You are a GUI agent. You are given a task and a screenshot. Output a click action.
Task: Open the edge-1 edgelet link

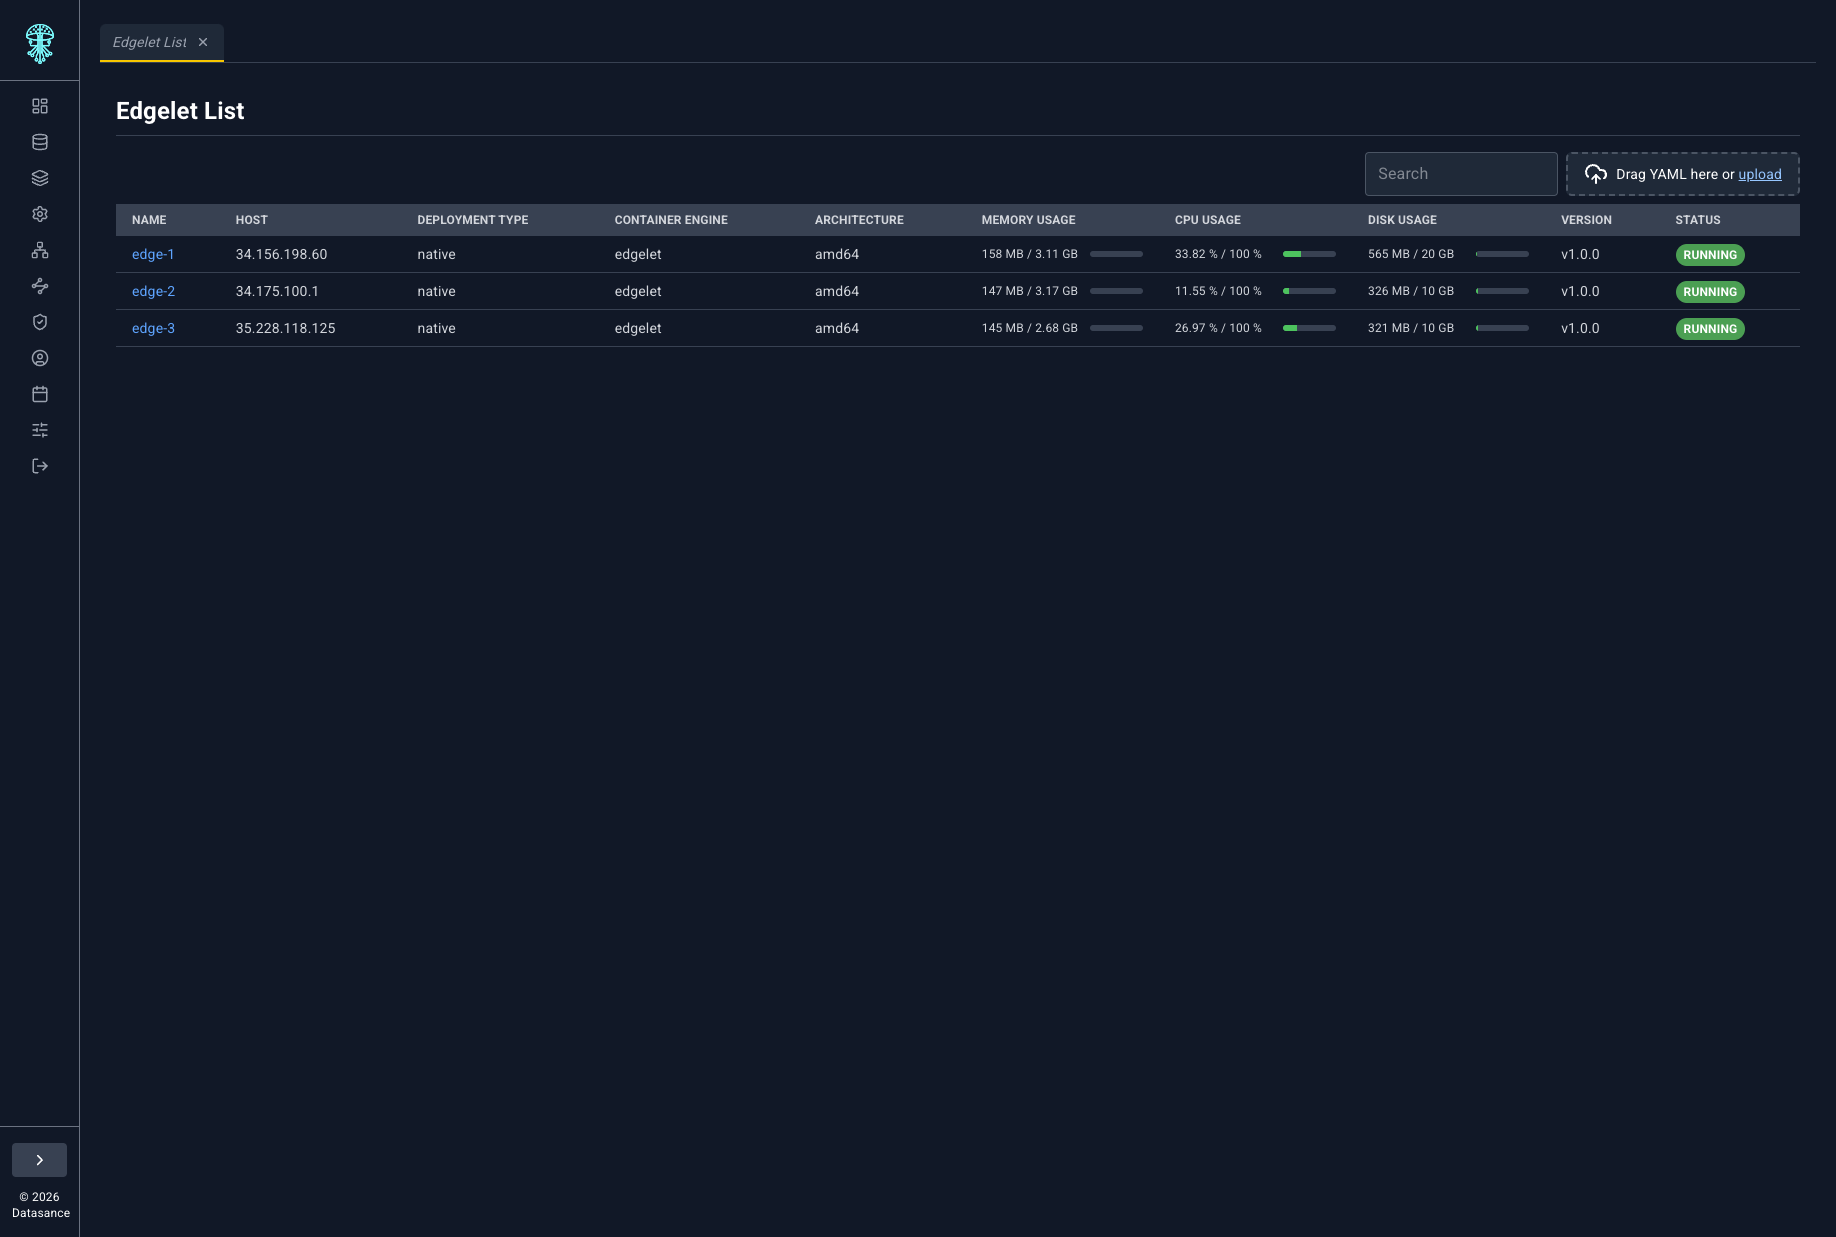coord(153,254)
